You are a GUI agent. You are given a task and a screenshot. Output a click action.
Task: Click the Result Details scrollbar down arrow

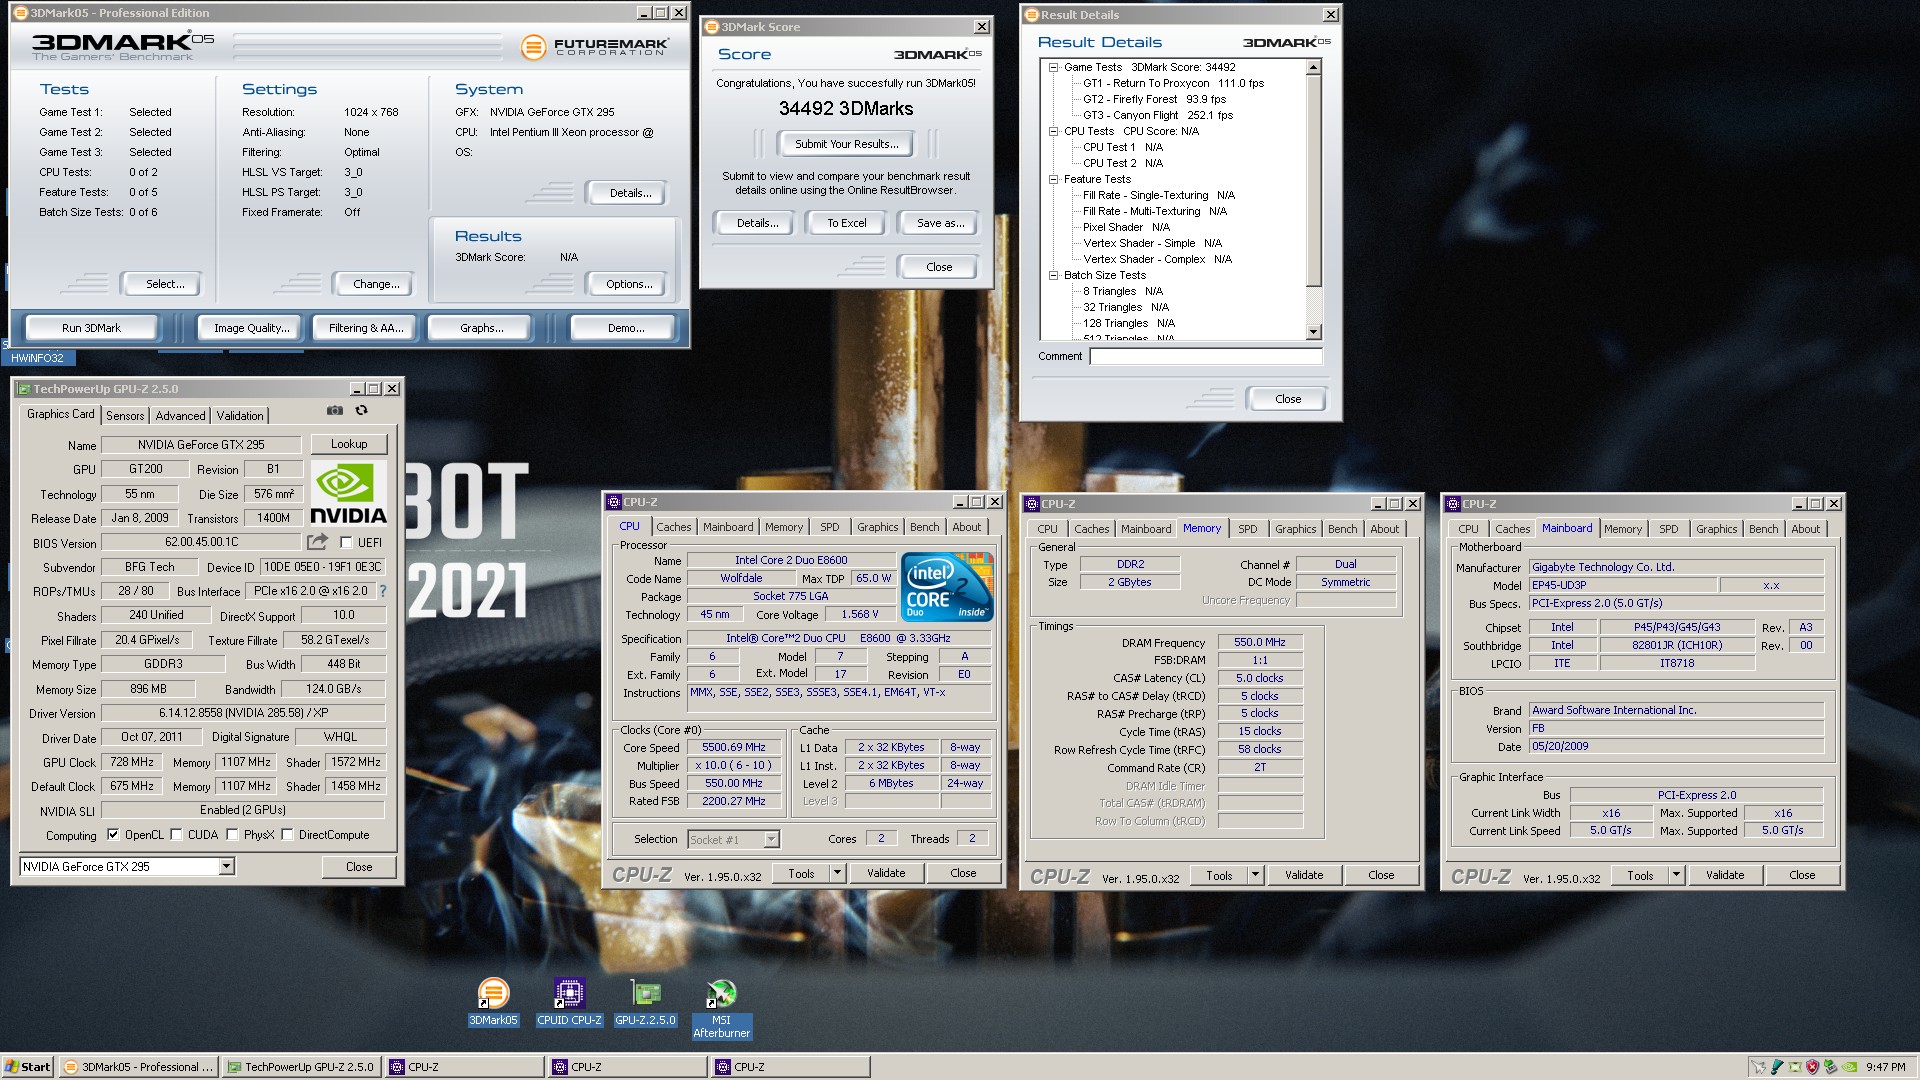[1314, 332]
